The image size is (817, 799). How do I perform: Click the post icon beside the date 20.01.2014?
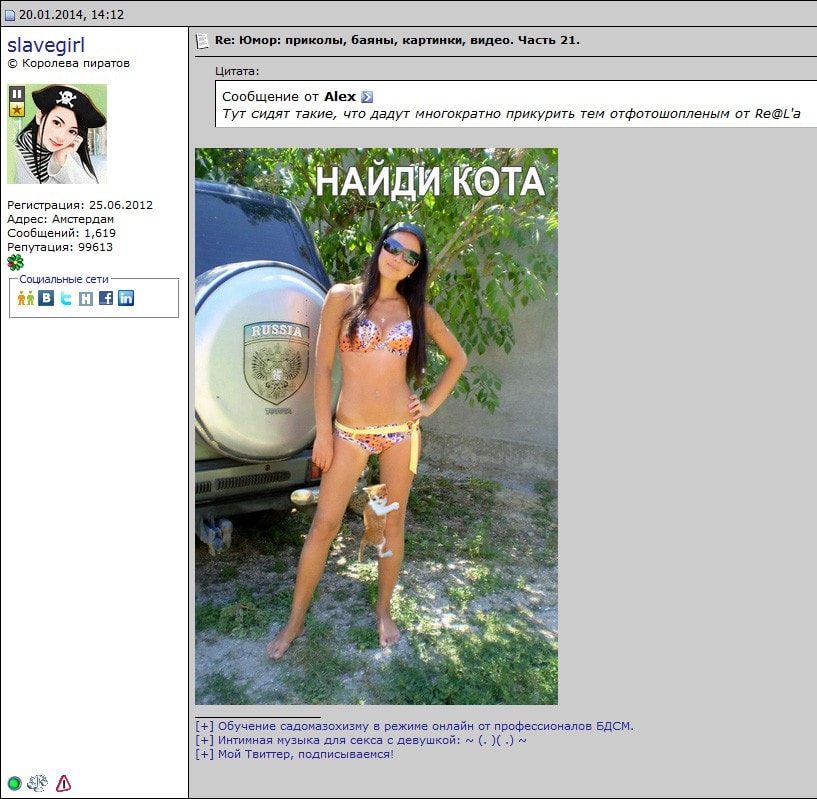click(10, 16)
